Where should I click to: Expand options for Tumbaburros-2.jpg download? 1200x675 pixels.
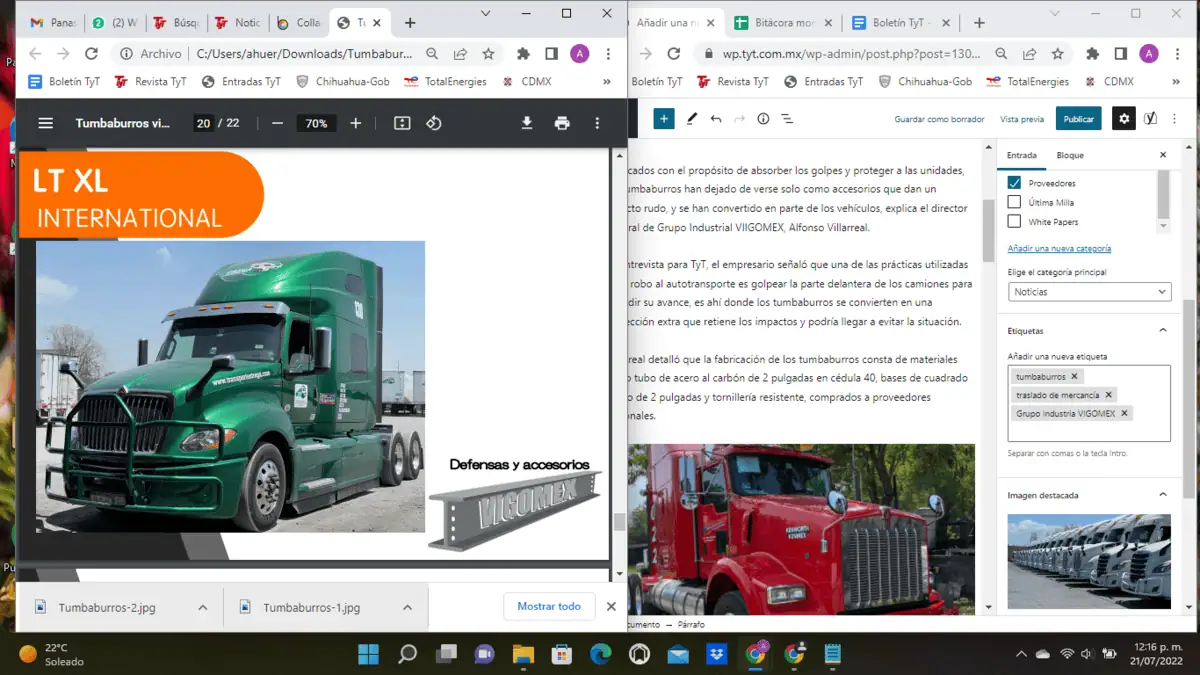point(202,607)
